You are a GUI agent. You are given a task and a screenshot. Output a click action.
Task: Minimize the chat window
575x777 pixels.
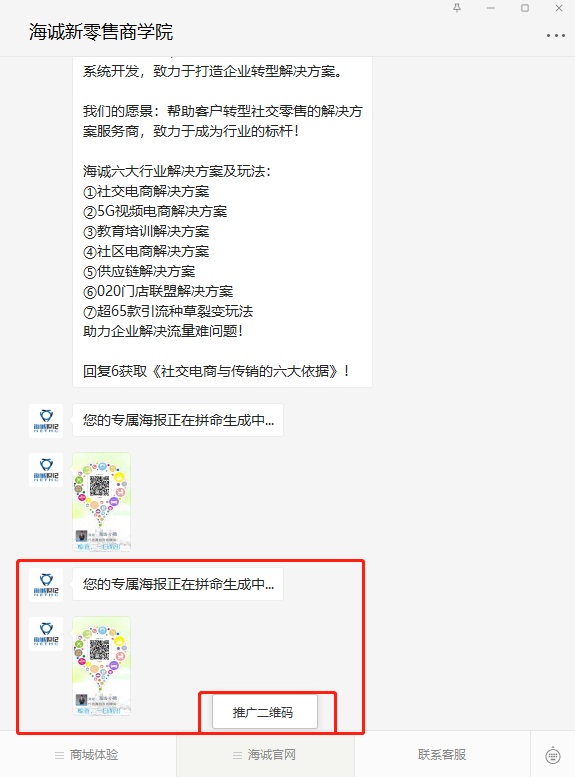pos(491,8)
